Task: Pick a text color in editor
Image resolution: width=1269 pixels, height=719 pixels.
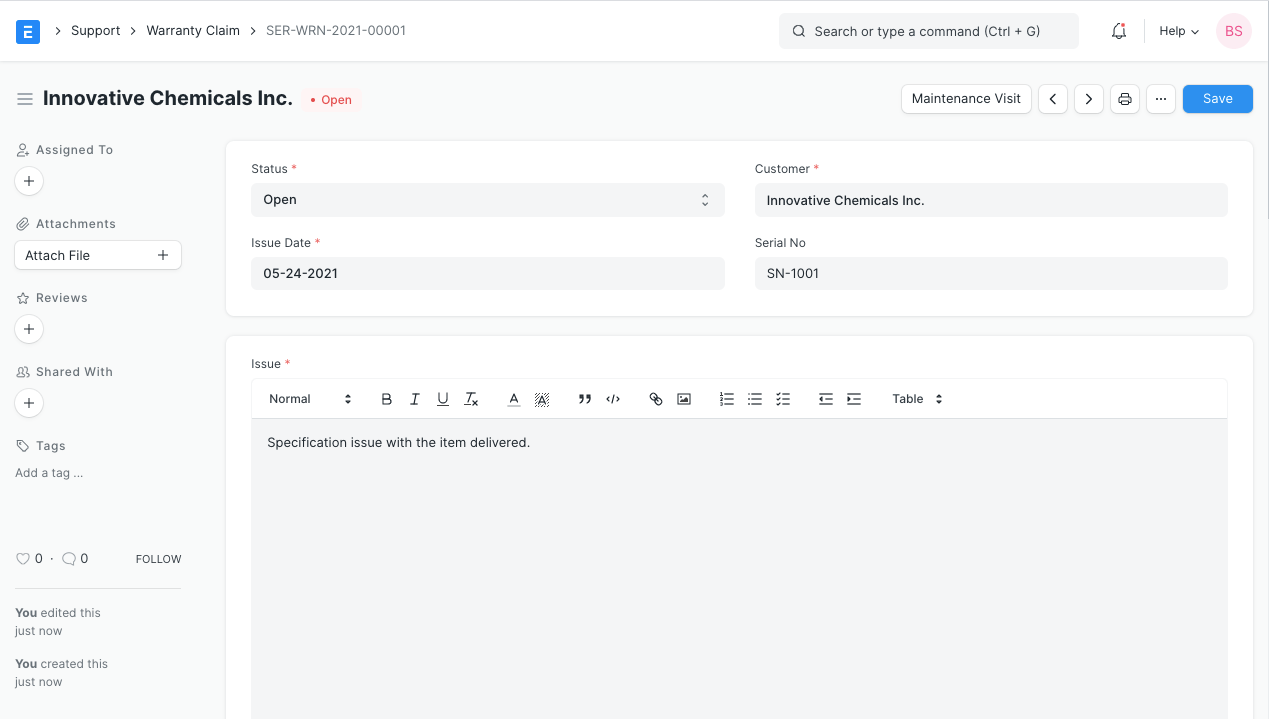Action: pyautogui.click(x=514, y=399)
